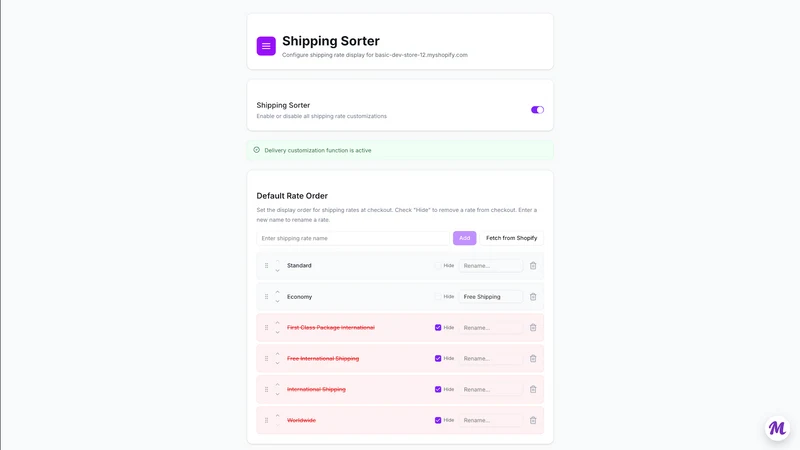Click the 'Standard' rate name
Screen dimensions: 800x450
299,266
